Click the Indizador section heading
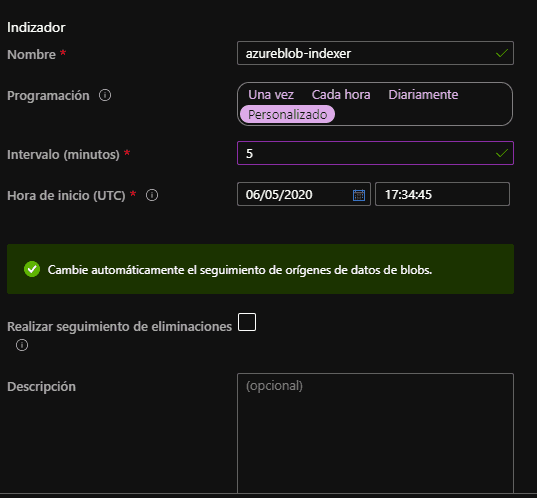Screen dimensions: 537x498 tap(36, 27)
